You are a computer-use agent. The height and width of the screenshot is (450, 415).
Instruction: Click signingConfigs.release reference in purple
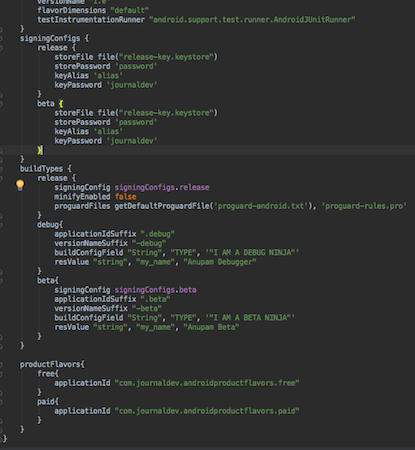coord(162,187)
